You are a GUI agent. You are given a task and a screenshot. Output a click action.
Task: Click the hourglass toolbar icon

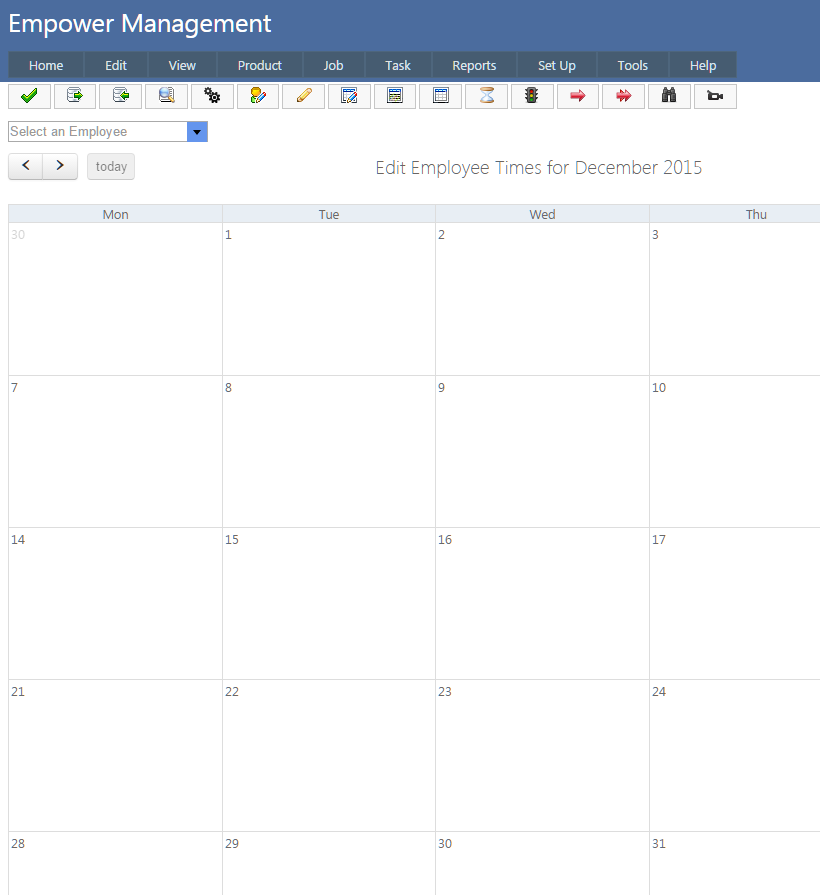486,96
